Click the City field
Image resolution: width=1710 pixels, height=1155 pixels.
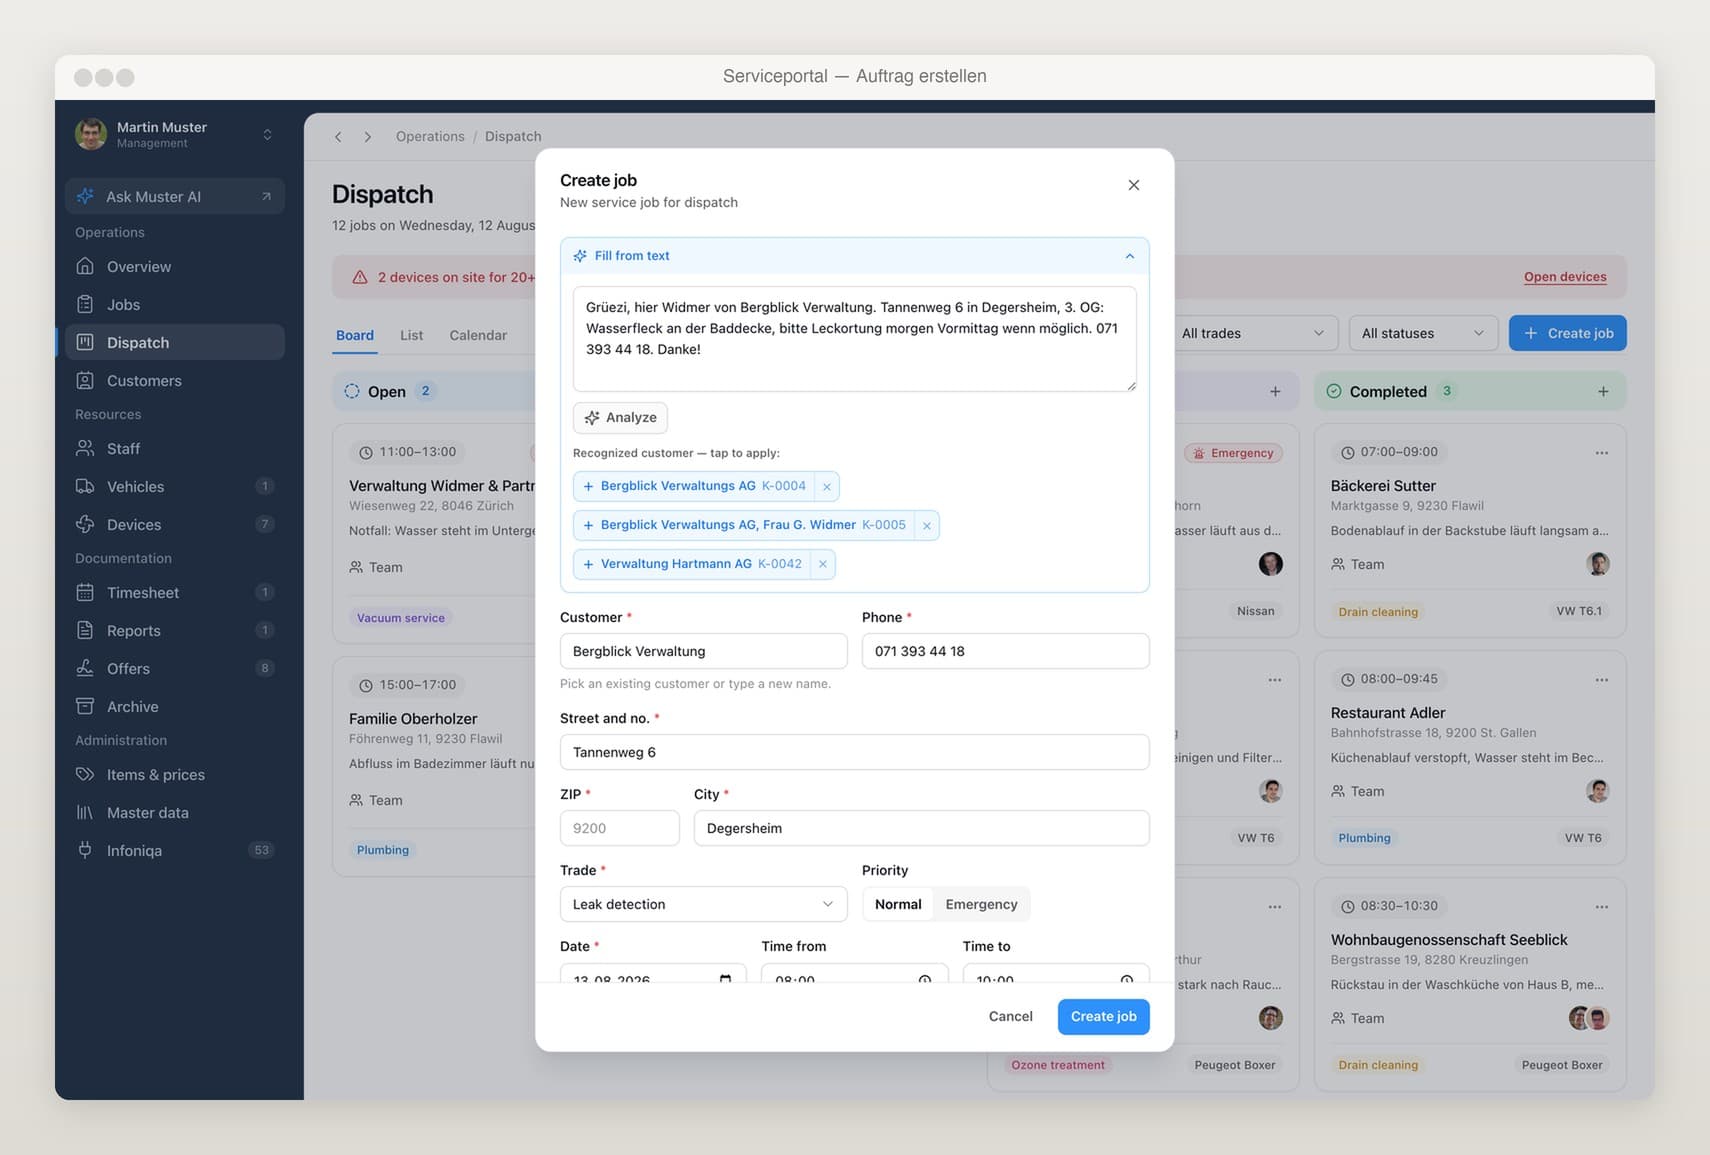(922, 828)
